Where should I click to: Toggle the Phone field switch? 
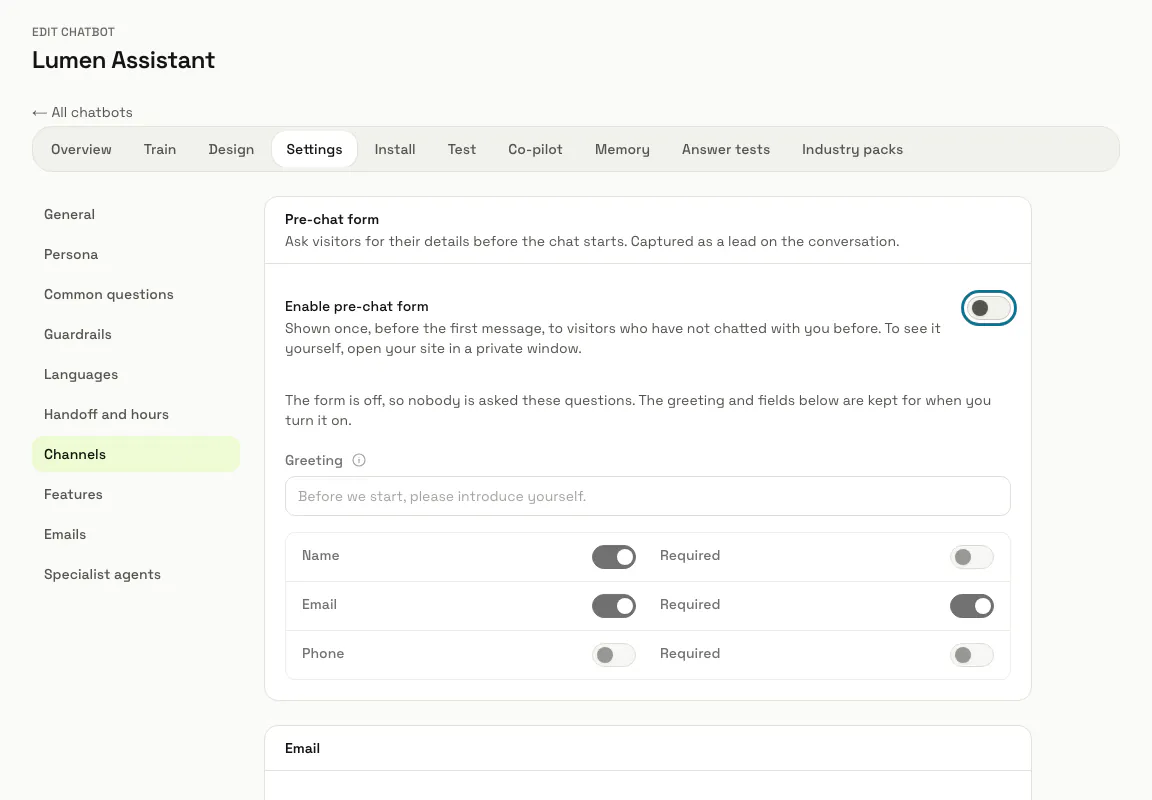613,655
